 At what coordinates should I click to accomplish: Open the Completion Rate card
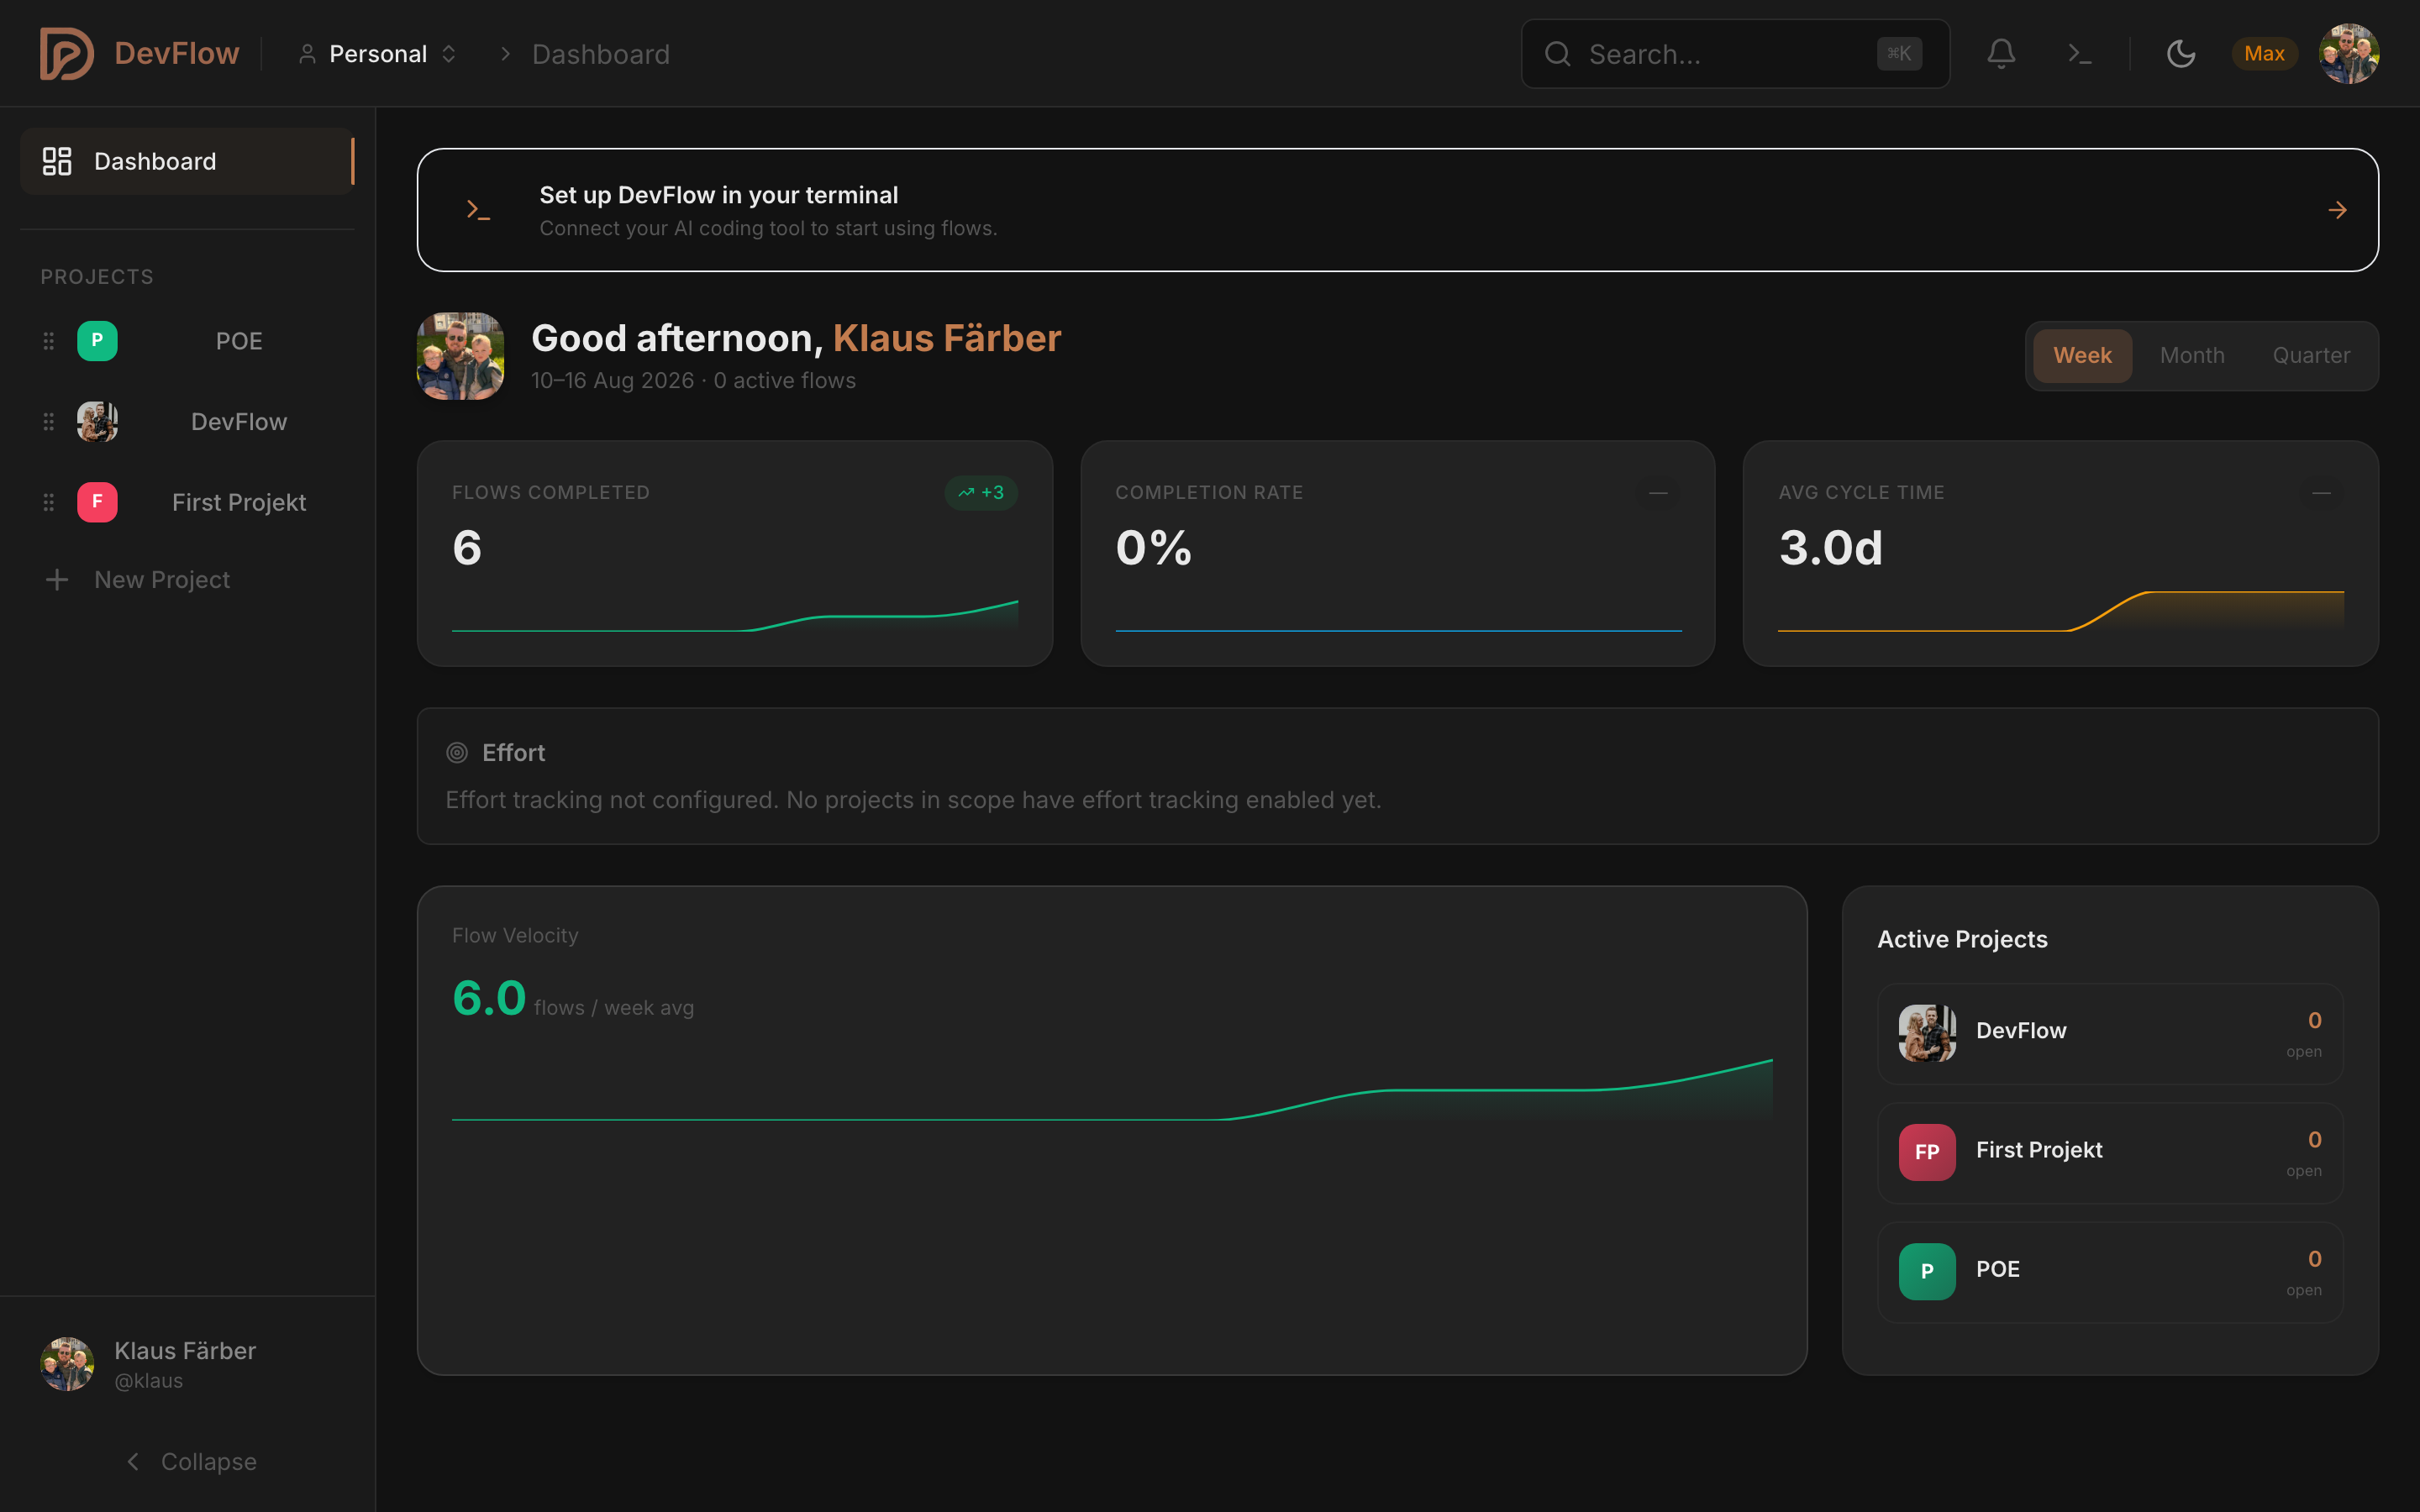(x=1398, y=554)
